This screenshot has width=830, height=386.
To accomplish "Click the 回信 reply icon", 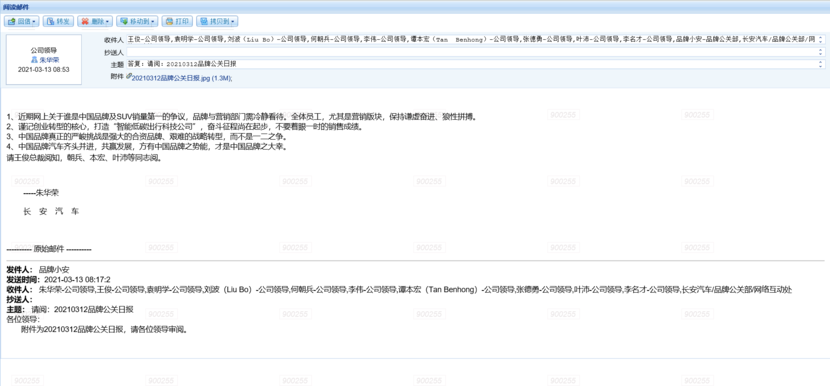I will click(x=11, y=22).
